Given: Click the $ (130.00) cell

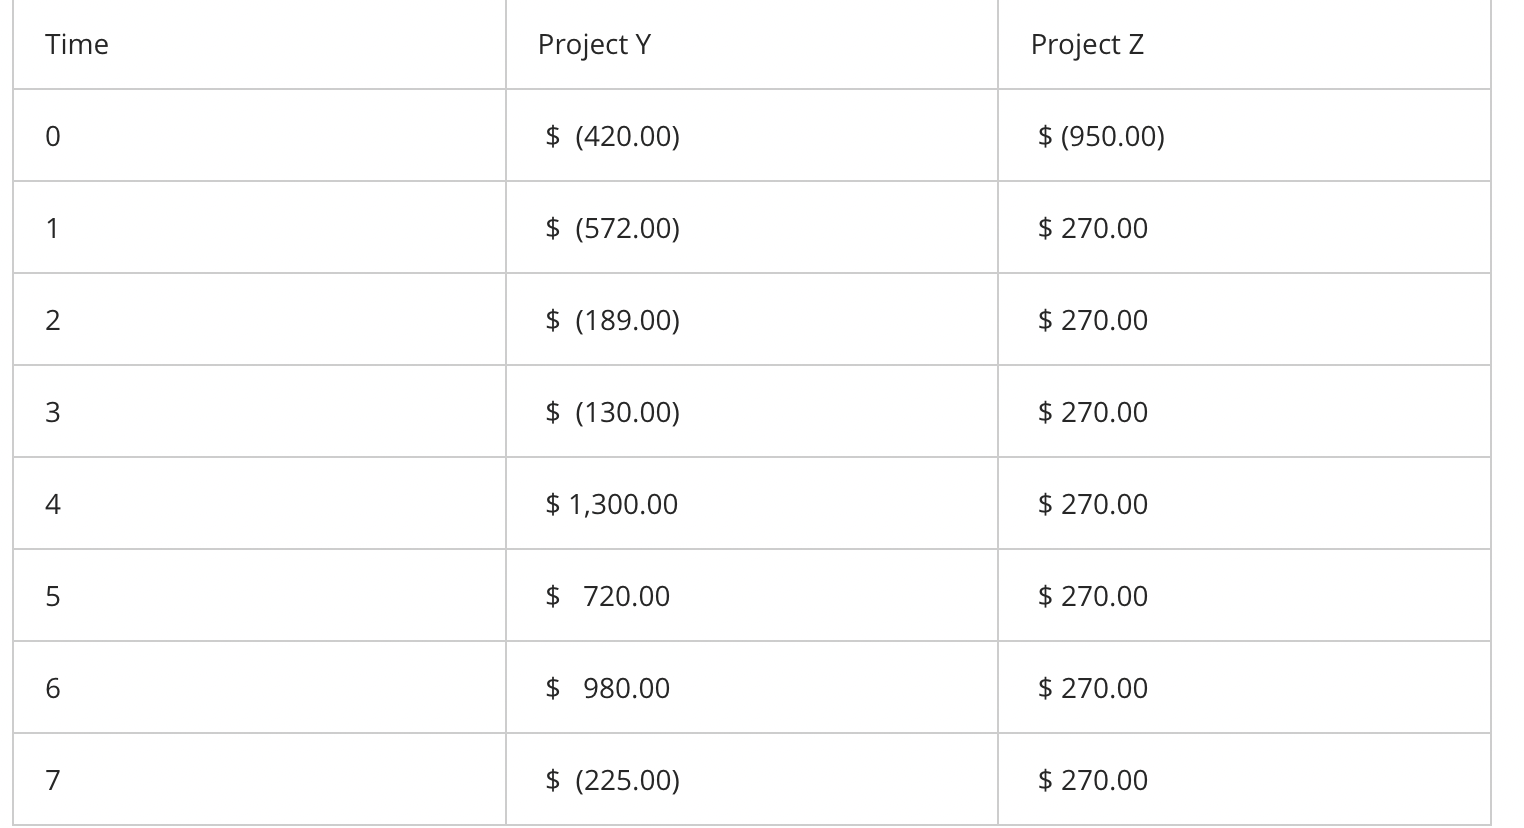Looking at the screenshot, I should (x=612, y=412).
